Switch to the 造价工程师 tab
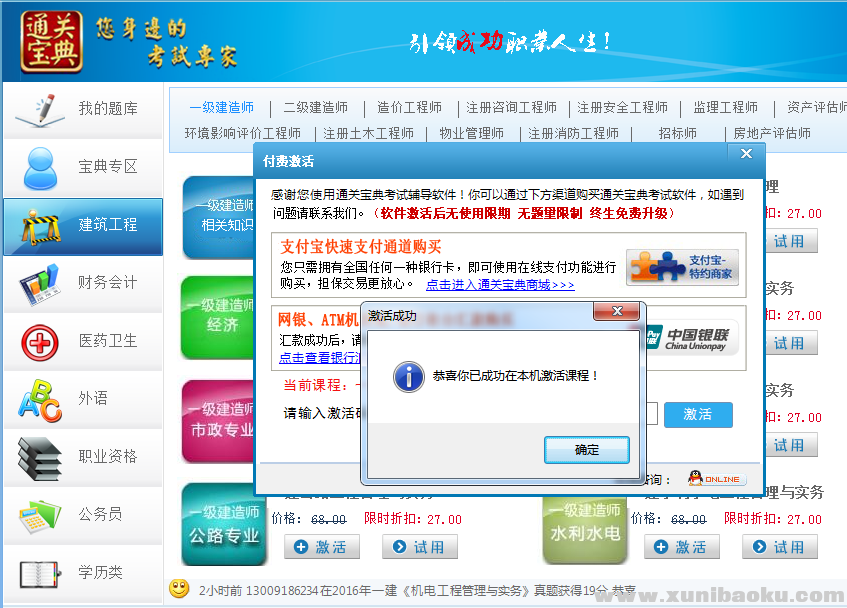The width and height of the screenshot is (847, 608). point(409,108)
